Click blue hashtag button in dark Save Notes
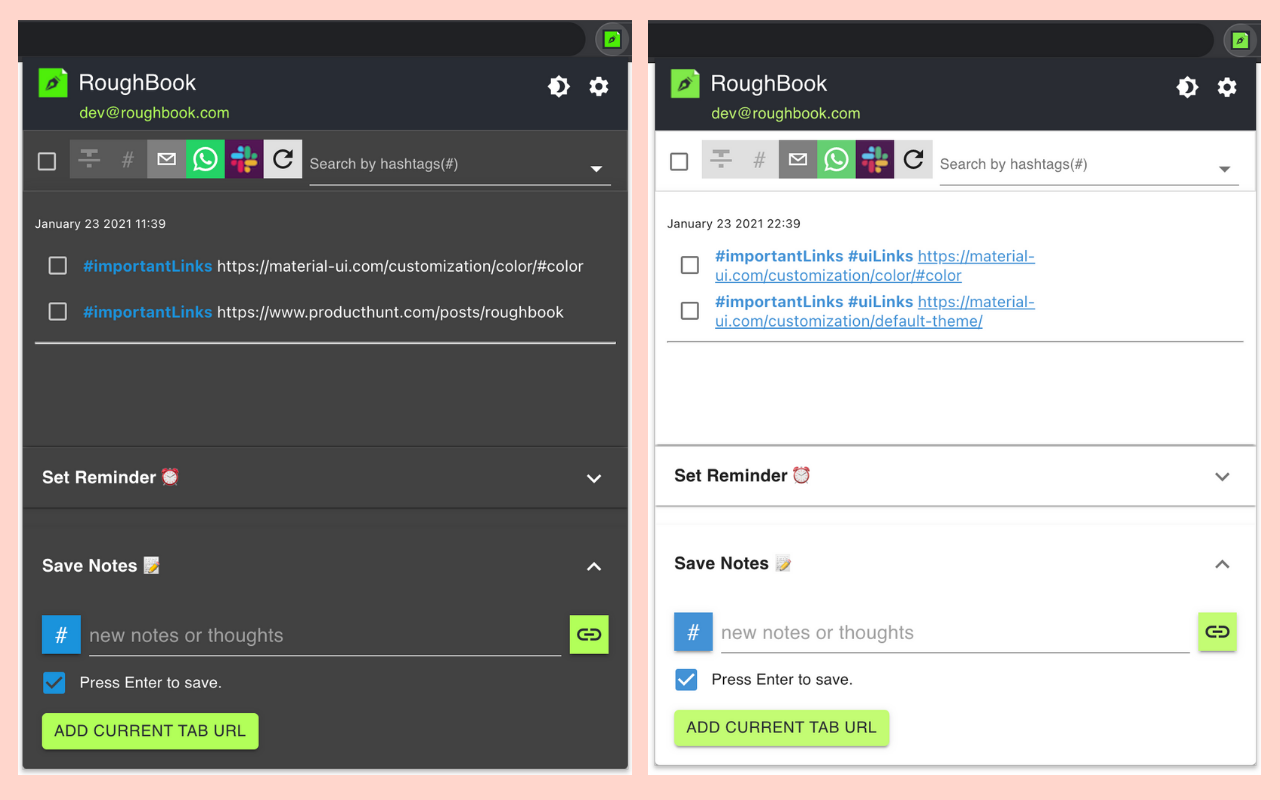Image resolution: width=1280 pixels, height=800 pixels. (x=61, y=635)
